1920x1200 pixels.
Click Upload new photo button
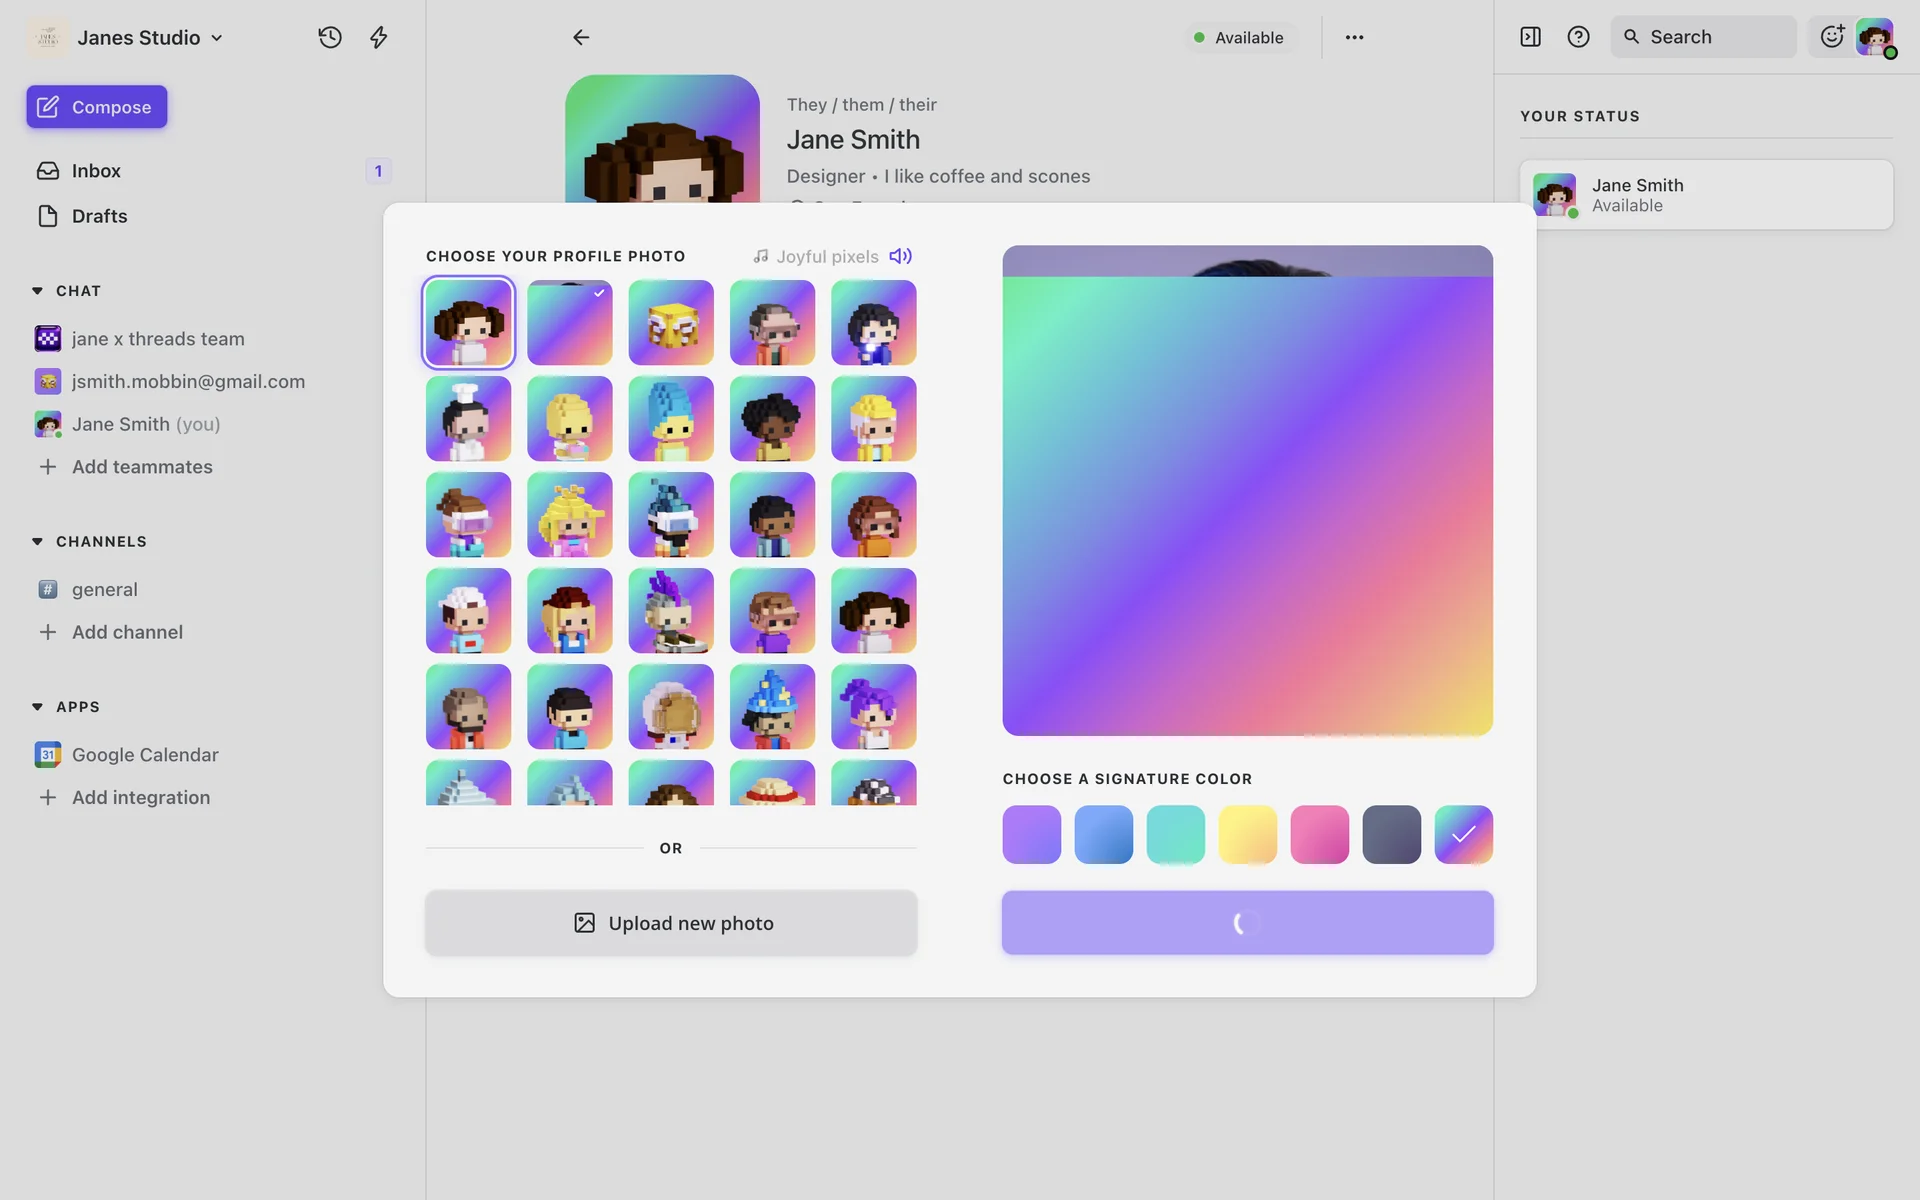coord(671,923)
